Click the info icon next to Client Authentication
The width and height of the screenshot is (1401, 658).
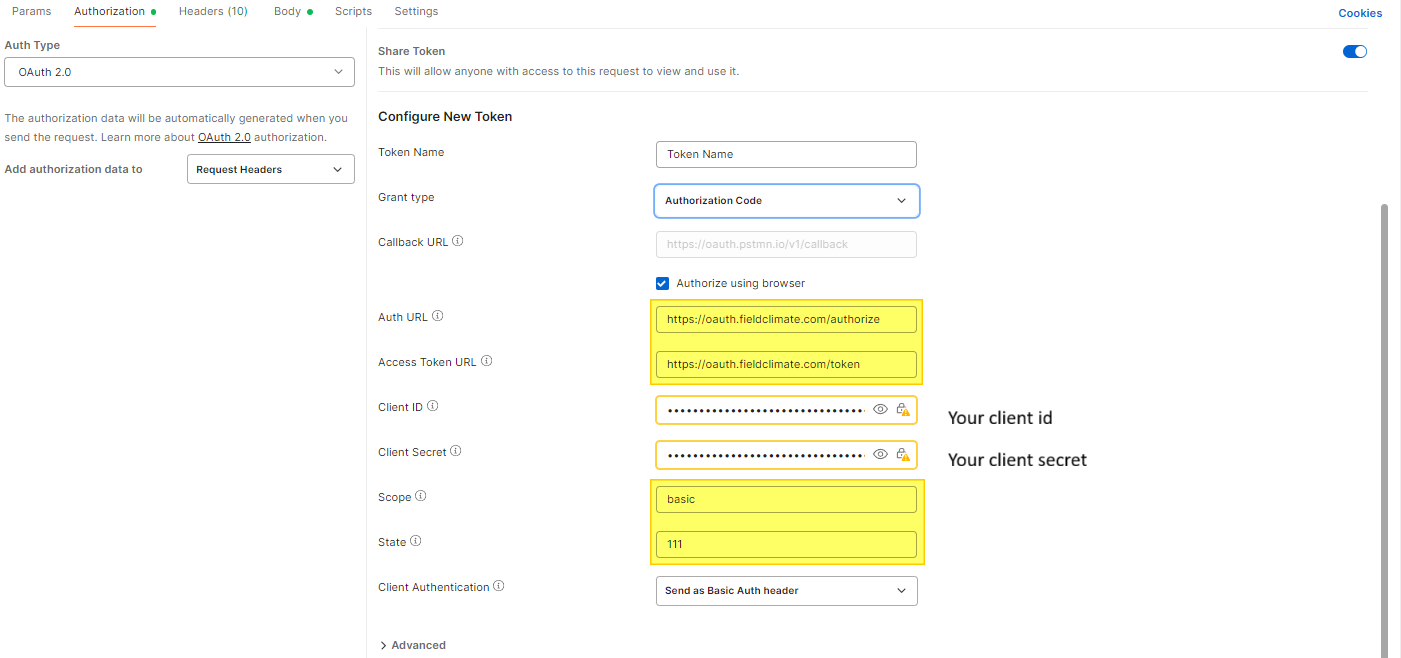(499, 587)
